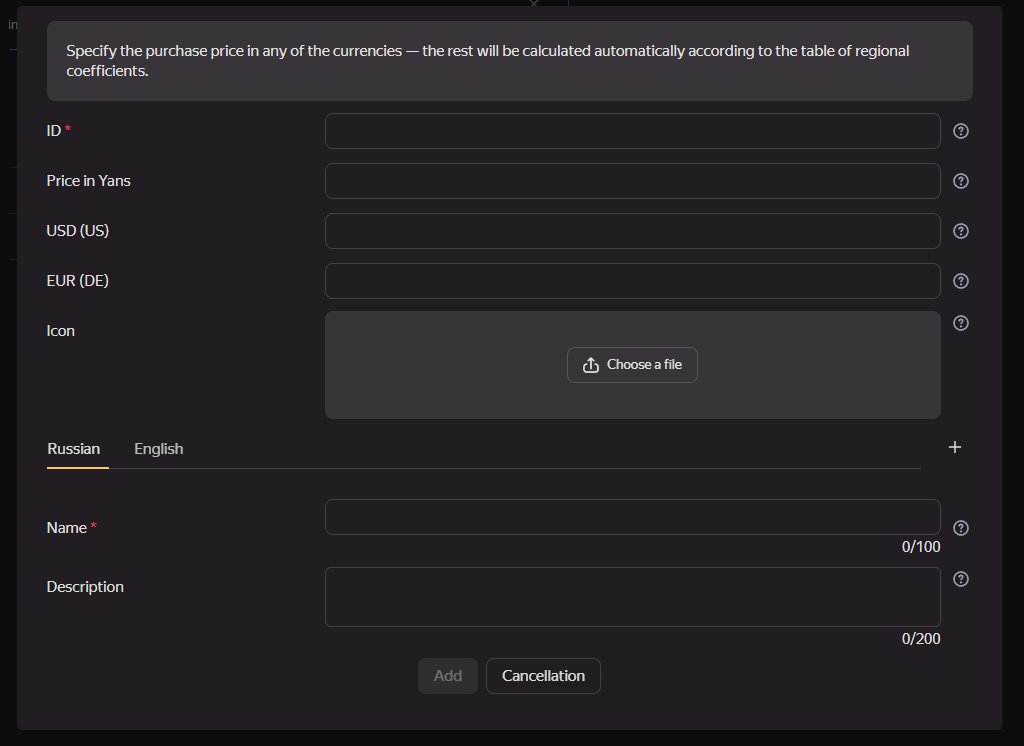Image resolution: width=1024 pixels, height=746 pixels.
Task: Switch to the English language tab
Action: point(159,449)
